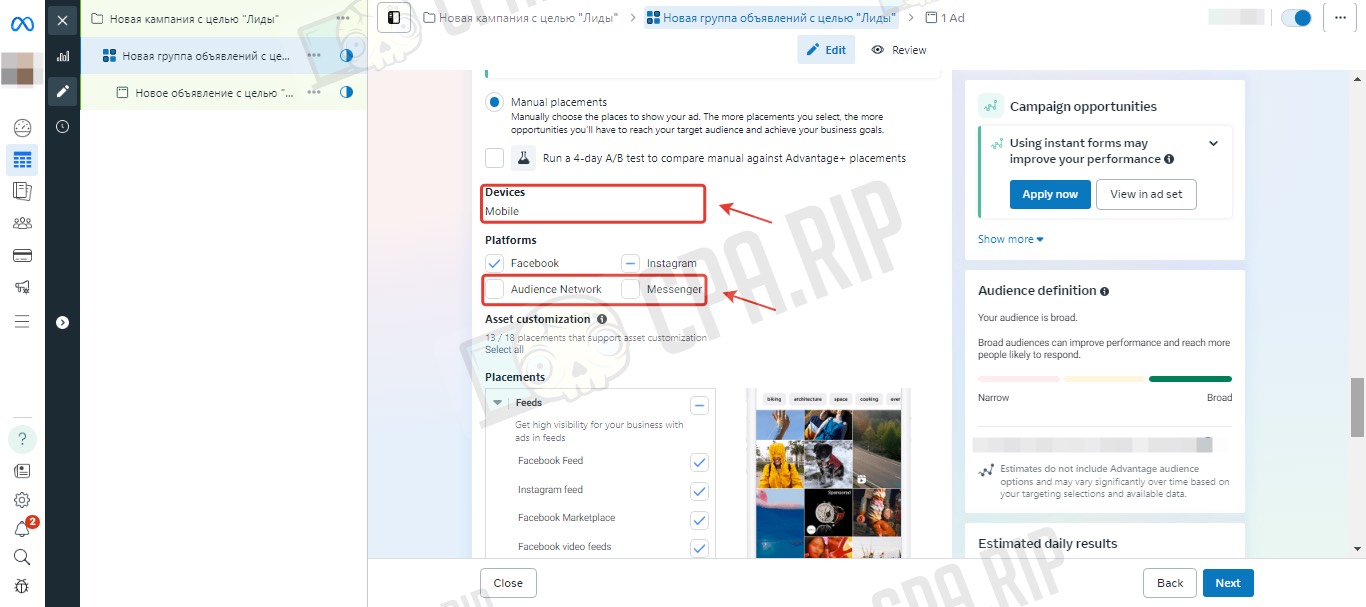Expand Show more opportunities
This screenshot has width=1366, height=607.
(x=1010, y=239)
